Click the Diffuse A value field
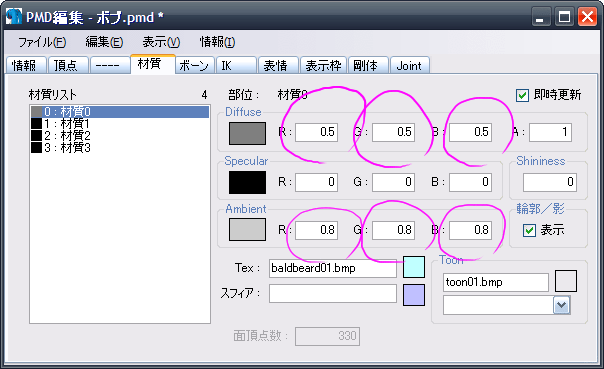This screenshot has width=604, height=369. click(550, 132)
